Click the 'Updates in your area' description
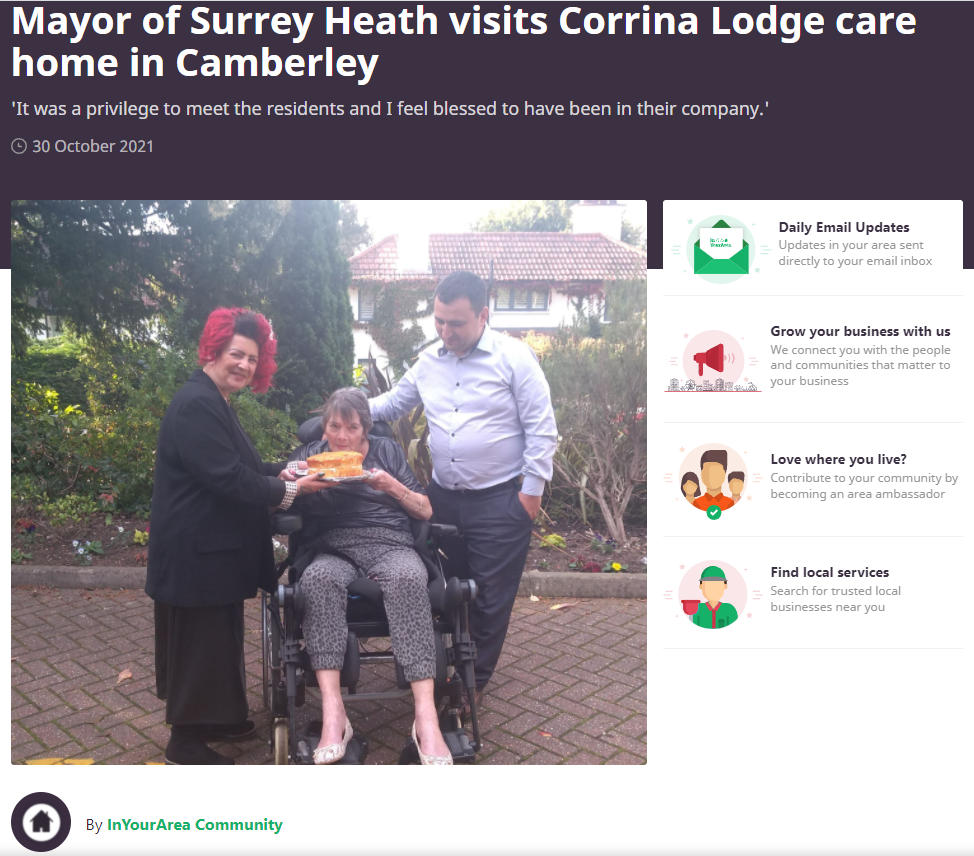The image size is (974, 856). pos(855,253)
